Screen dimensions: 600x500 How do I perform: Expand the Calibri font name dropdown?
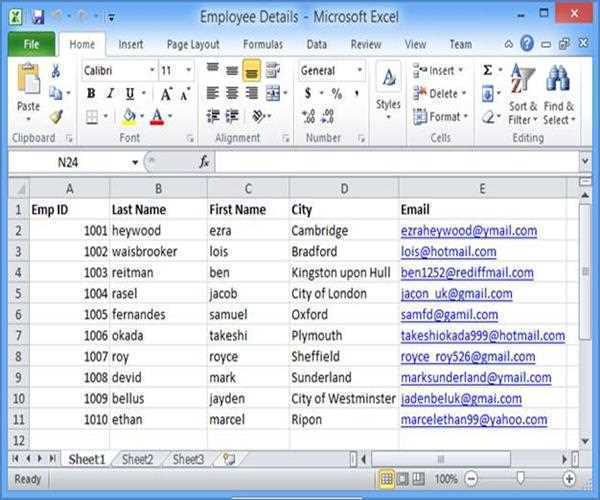click(x=152, y=71)
